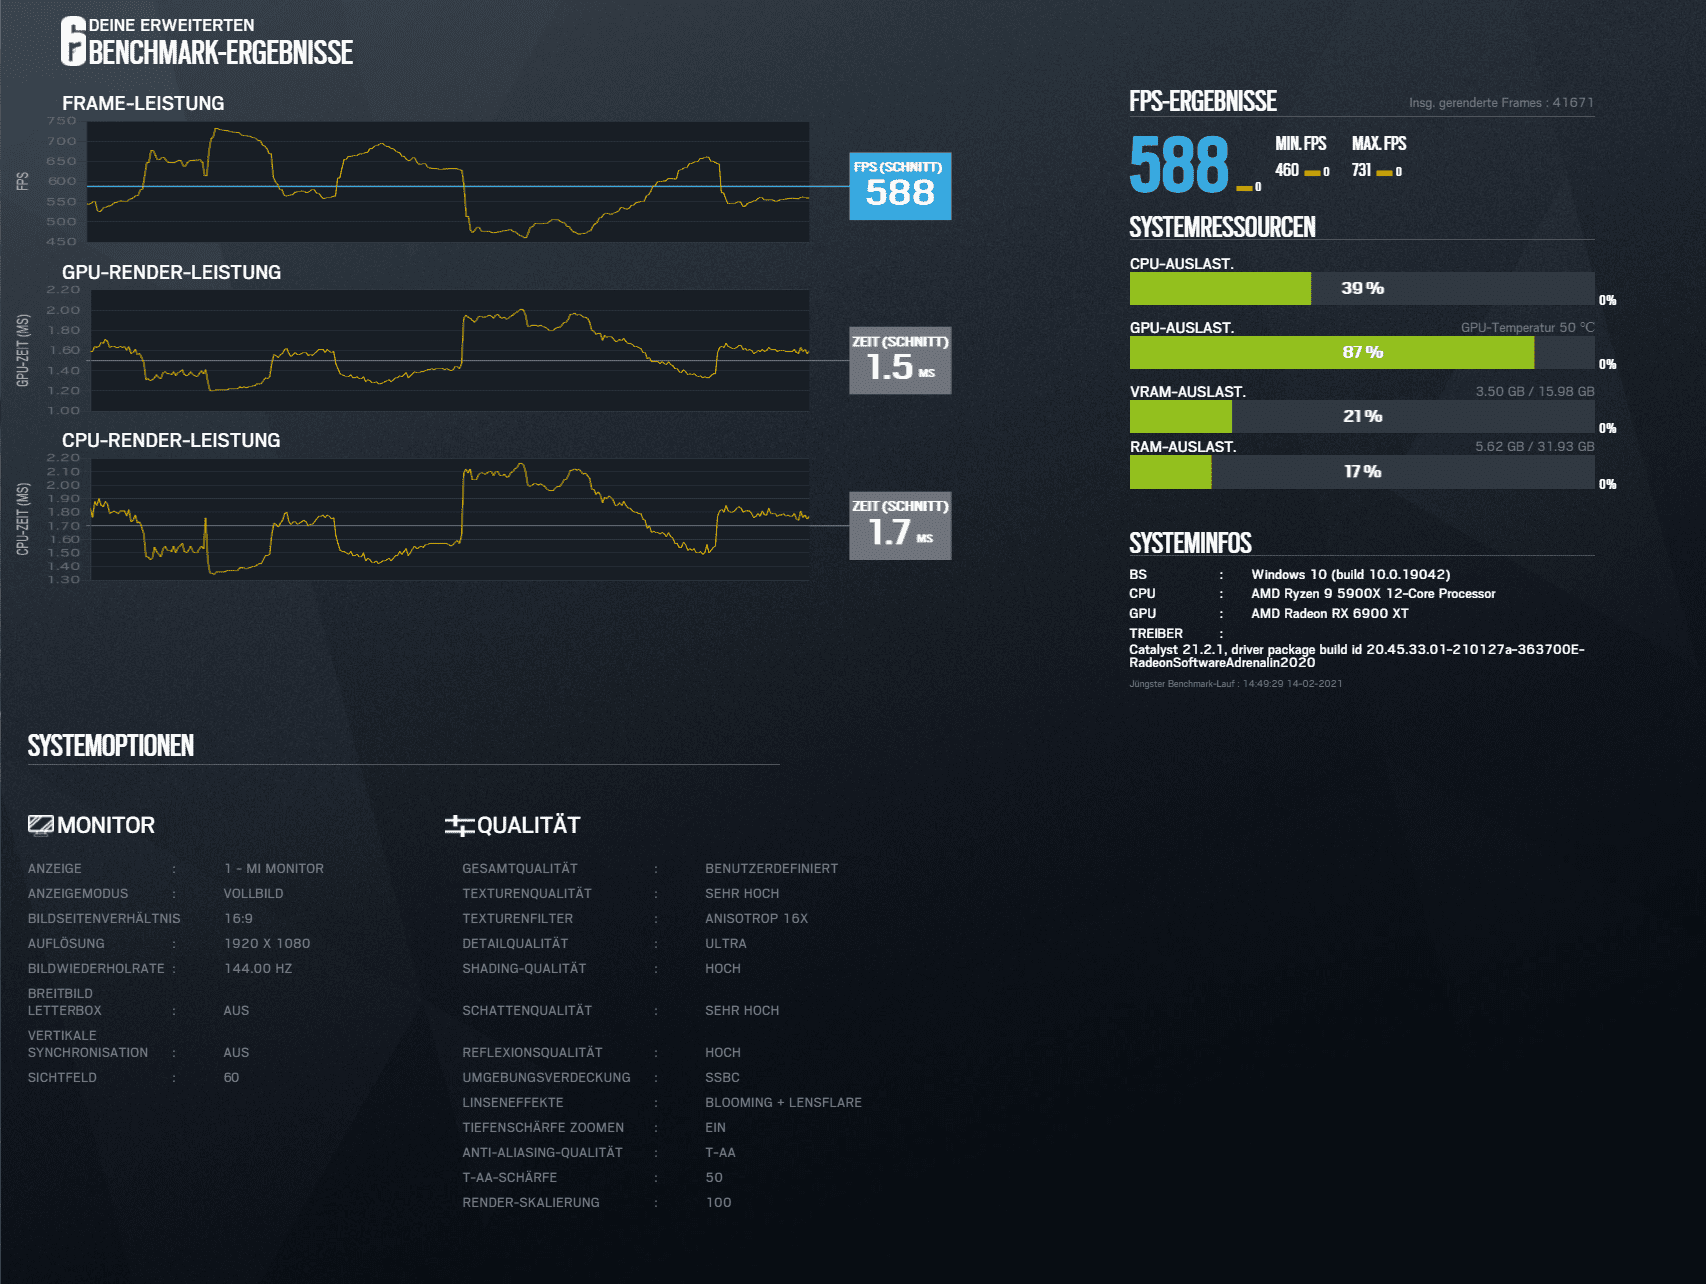Click the Sichtfeld '60' value
Screen dimensions: 1706x1284
pyautogui.click(x=231, y=1077)
